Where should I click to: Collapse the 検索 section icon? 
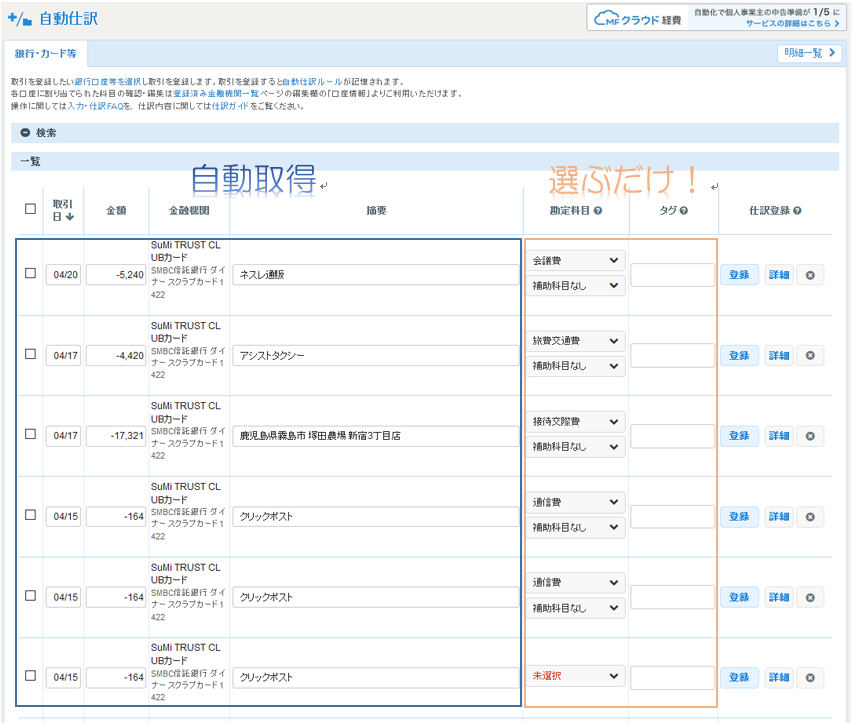pyautogui.click(x=25, y=132)
